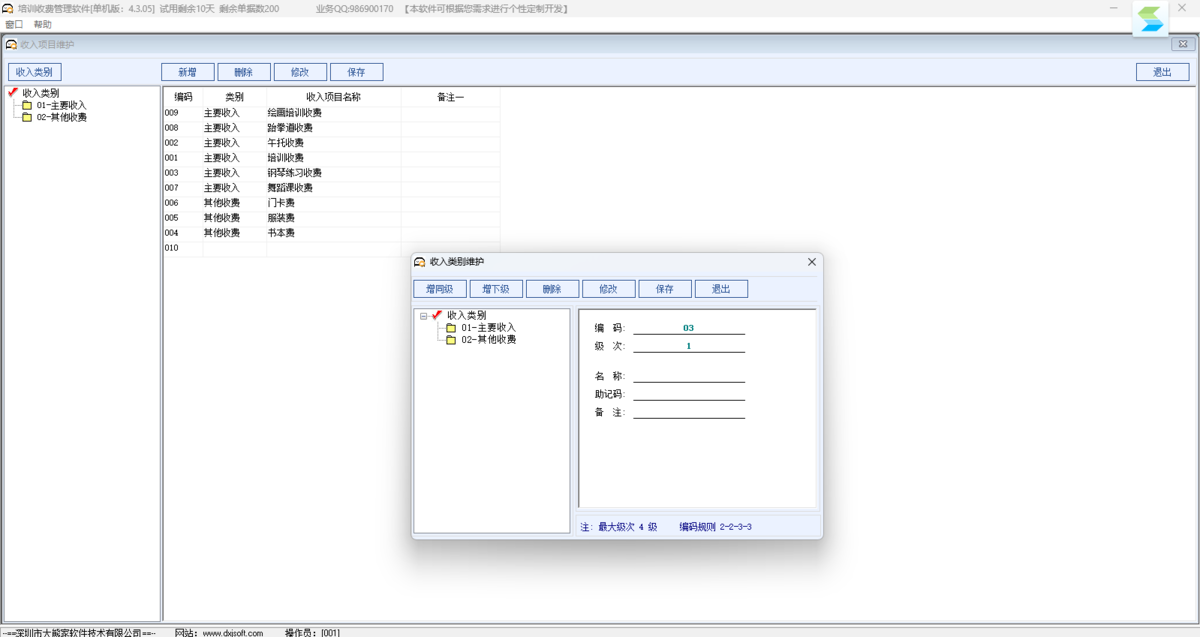Image resolution: width=1200 pixels, height=637 pixels.
Task: Select the row 舞蹈课收费
Action: [332, 188]
